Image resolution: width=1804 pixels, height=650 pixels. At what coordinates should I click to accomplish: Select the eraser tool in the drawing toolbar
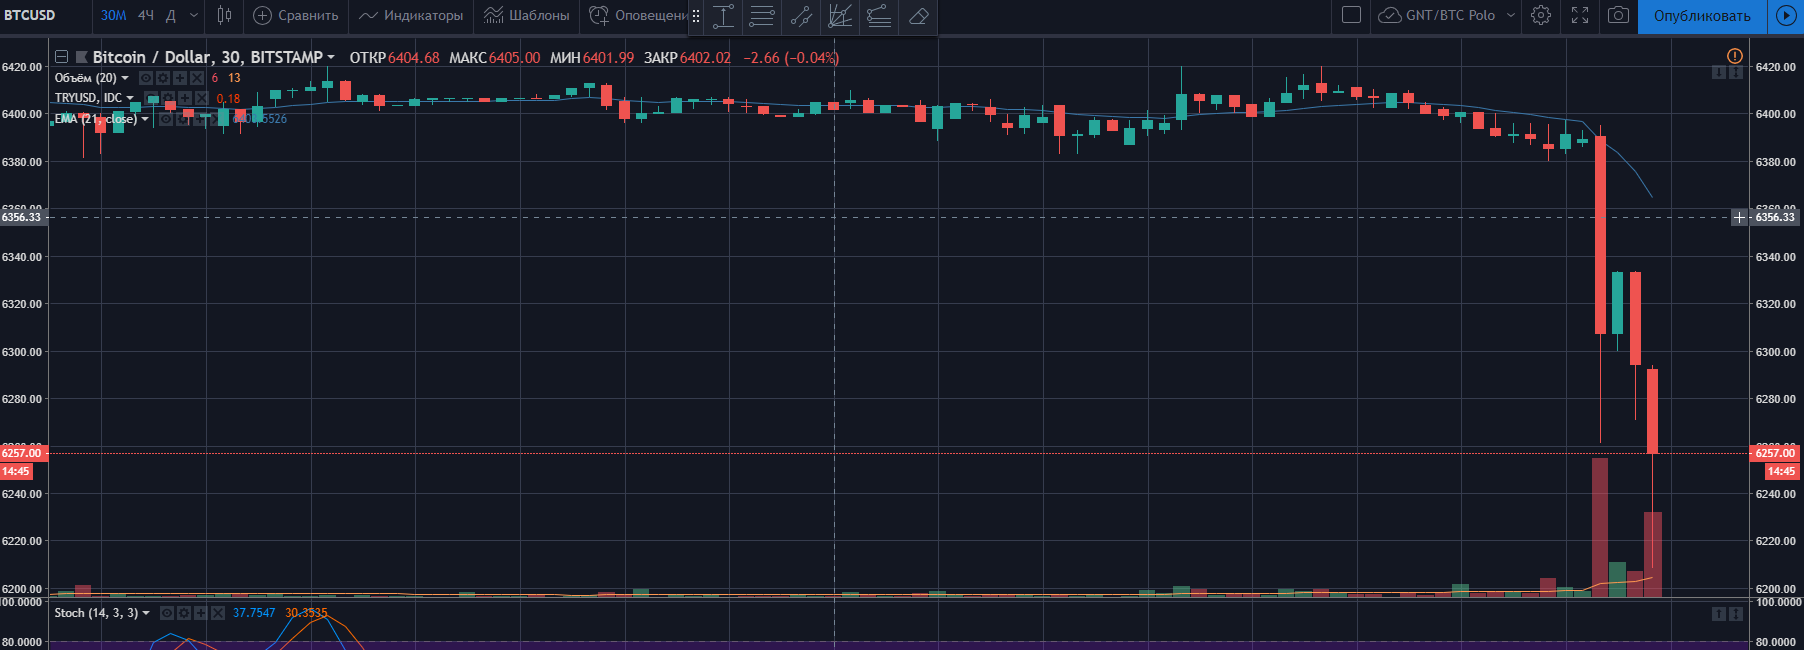[x=918, y=16]
